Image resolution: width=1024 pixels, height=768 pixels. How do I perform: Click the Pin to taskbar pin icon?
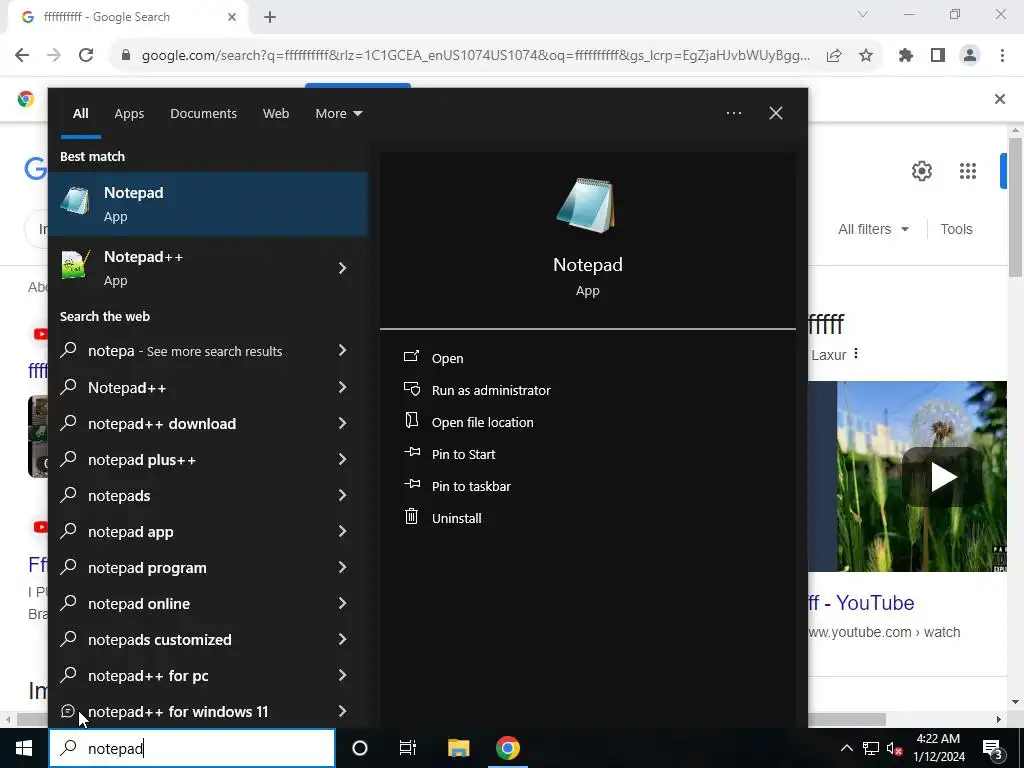click(x=412, y=484)
